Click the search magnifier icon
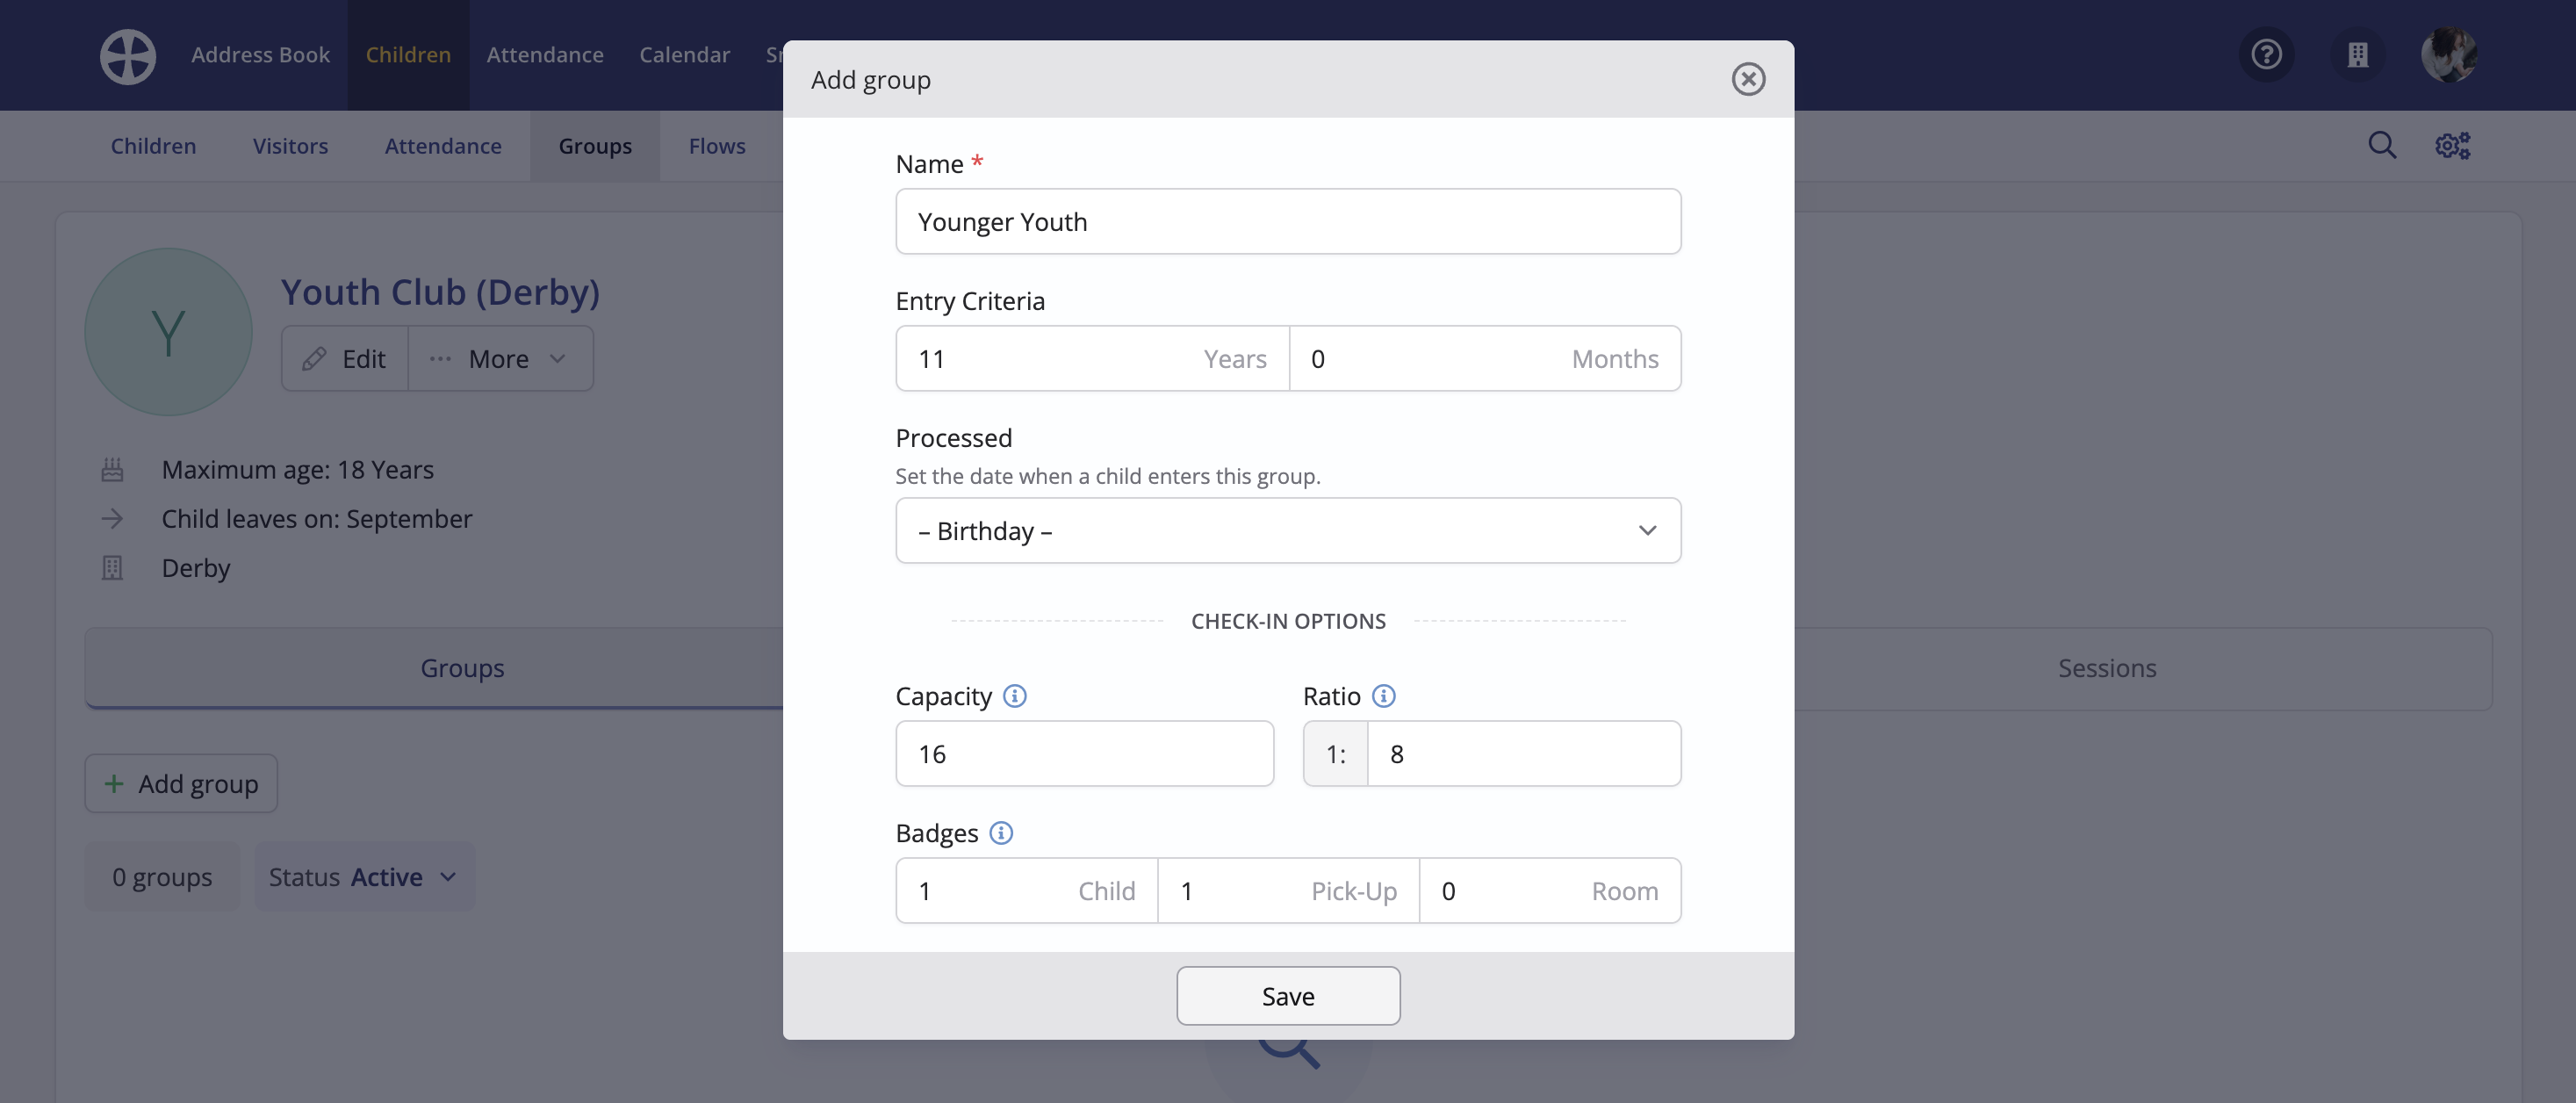 (x=2382, y=146)
